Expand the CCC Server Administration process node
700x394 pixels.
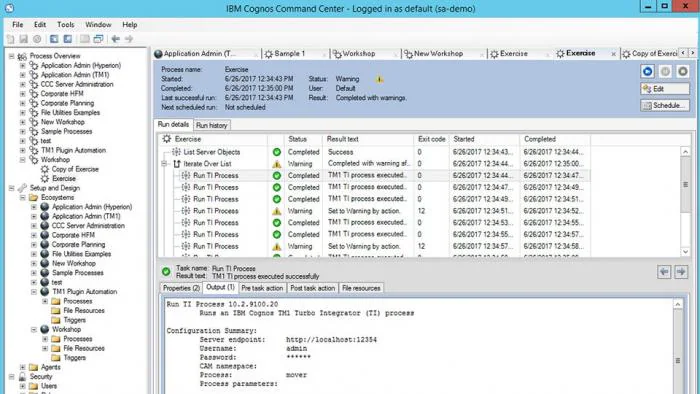coord(22,84)
